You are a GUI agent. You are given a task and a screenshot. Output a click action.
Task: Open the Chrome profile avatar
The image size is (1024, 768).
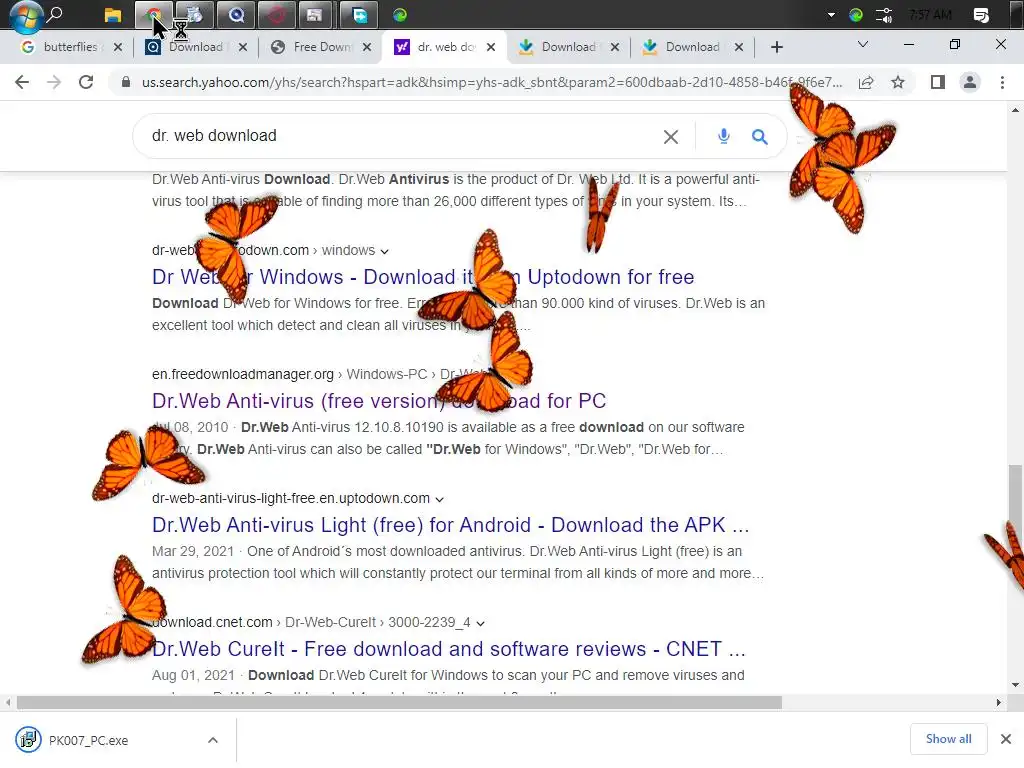(x=970, y=82)
